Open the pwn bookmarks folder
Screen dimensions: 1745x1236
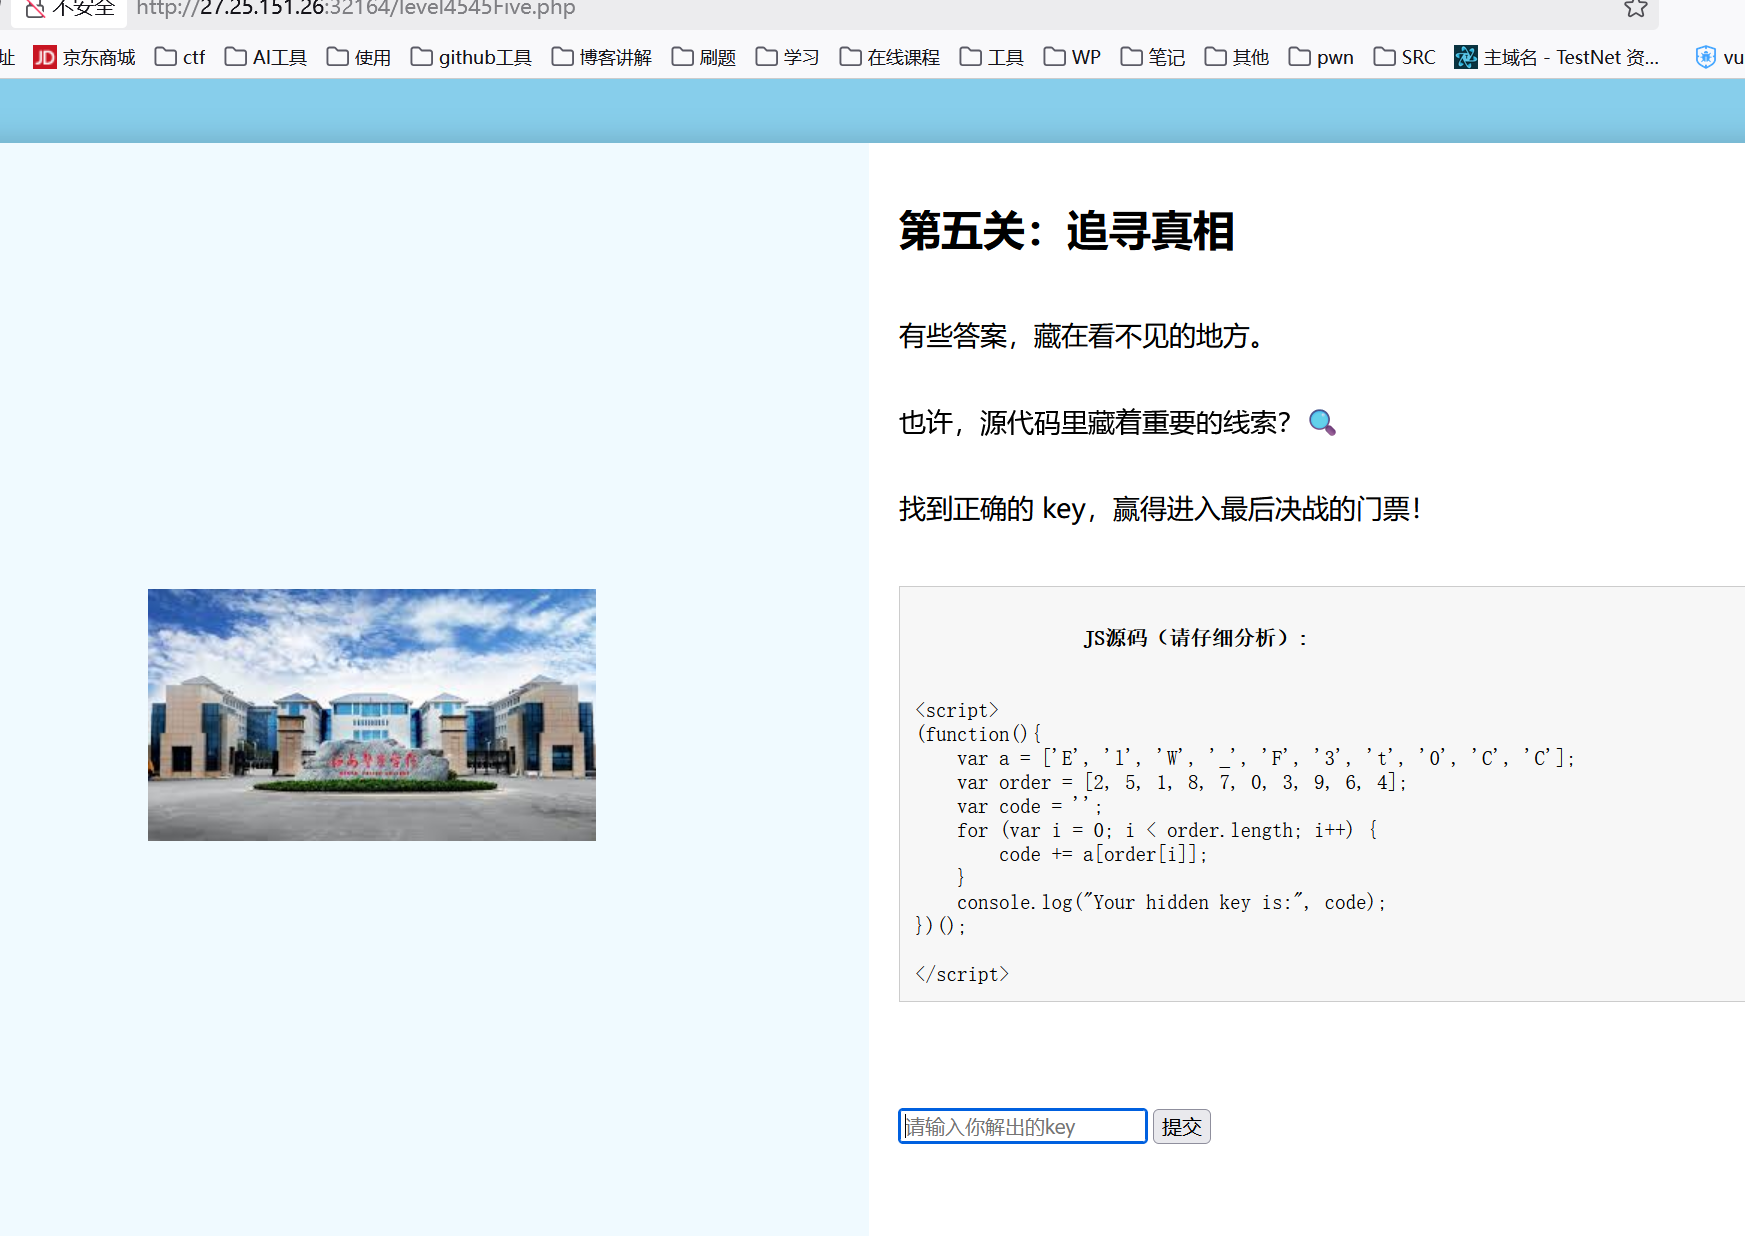coord(1321,57)
